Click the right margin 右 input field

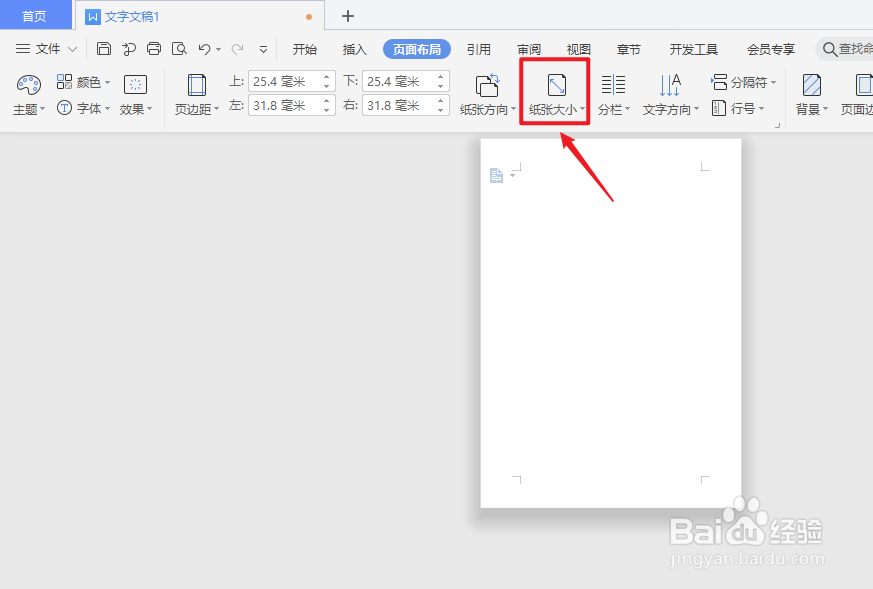tap(399, 105)
